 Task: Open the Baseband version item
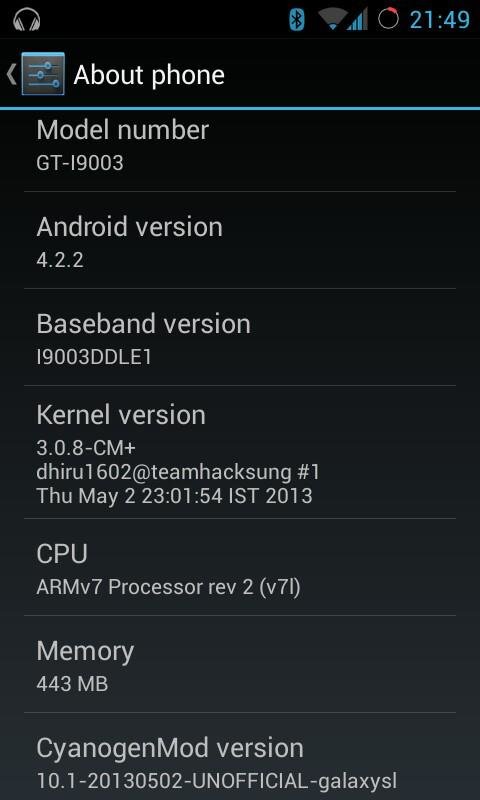240,337
